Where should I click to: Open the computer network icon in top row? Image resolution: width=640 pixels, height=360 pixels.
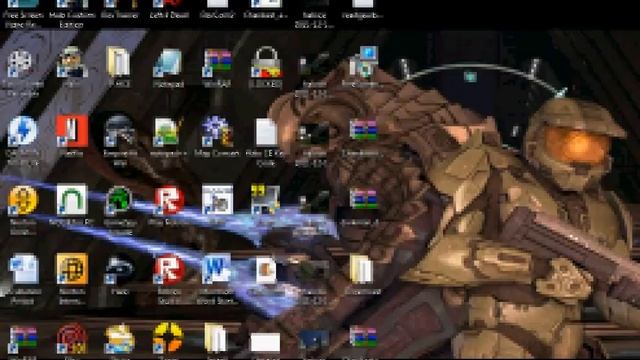pyautogui.click(x=364, y=62)
